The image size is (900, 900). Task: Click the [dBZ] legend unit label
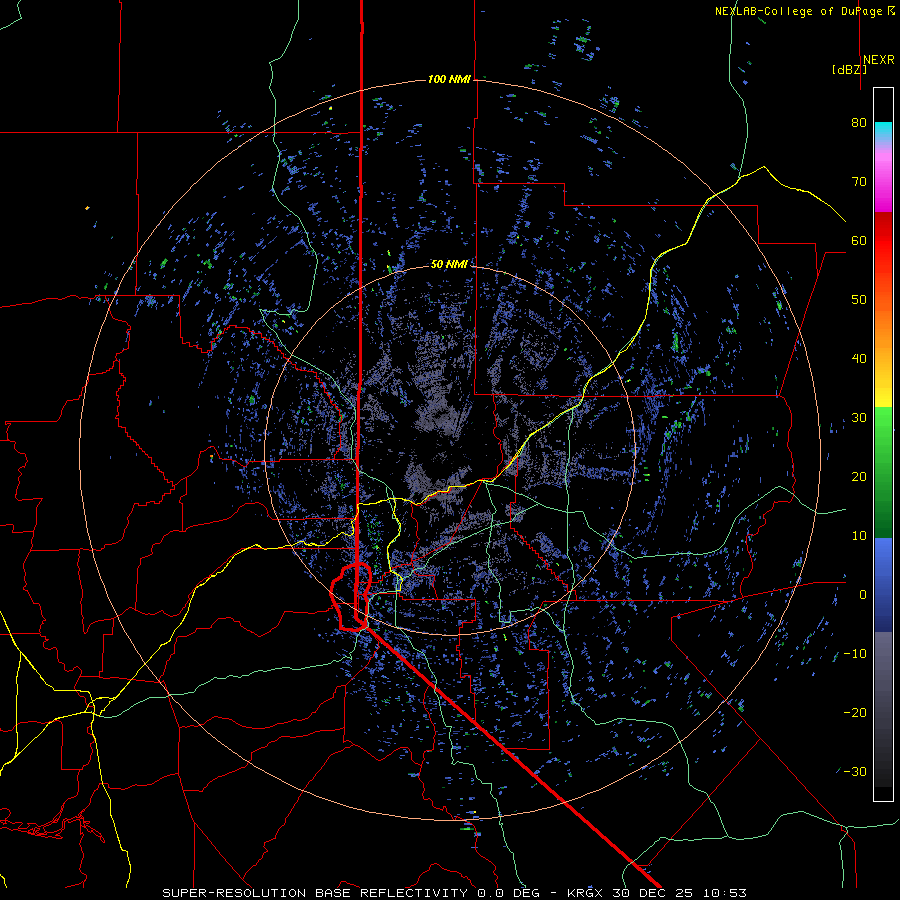coord(849,70)
